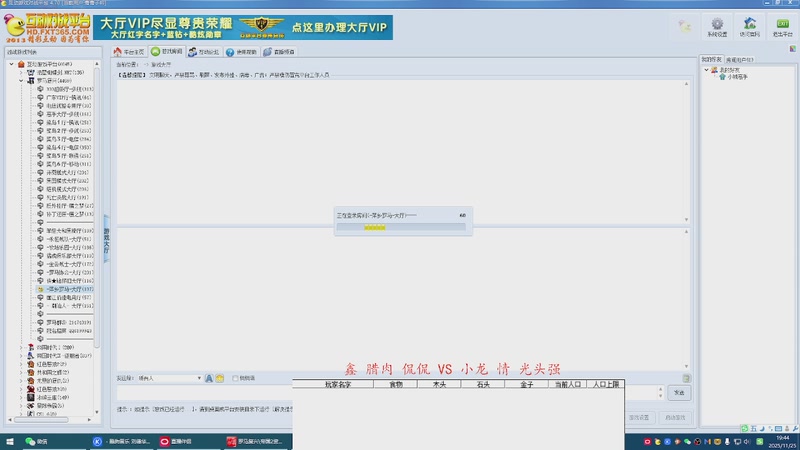Open the 互动论坛 tab
The image size is (800, 450).
click(x=204, y=52)
